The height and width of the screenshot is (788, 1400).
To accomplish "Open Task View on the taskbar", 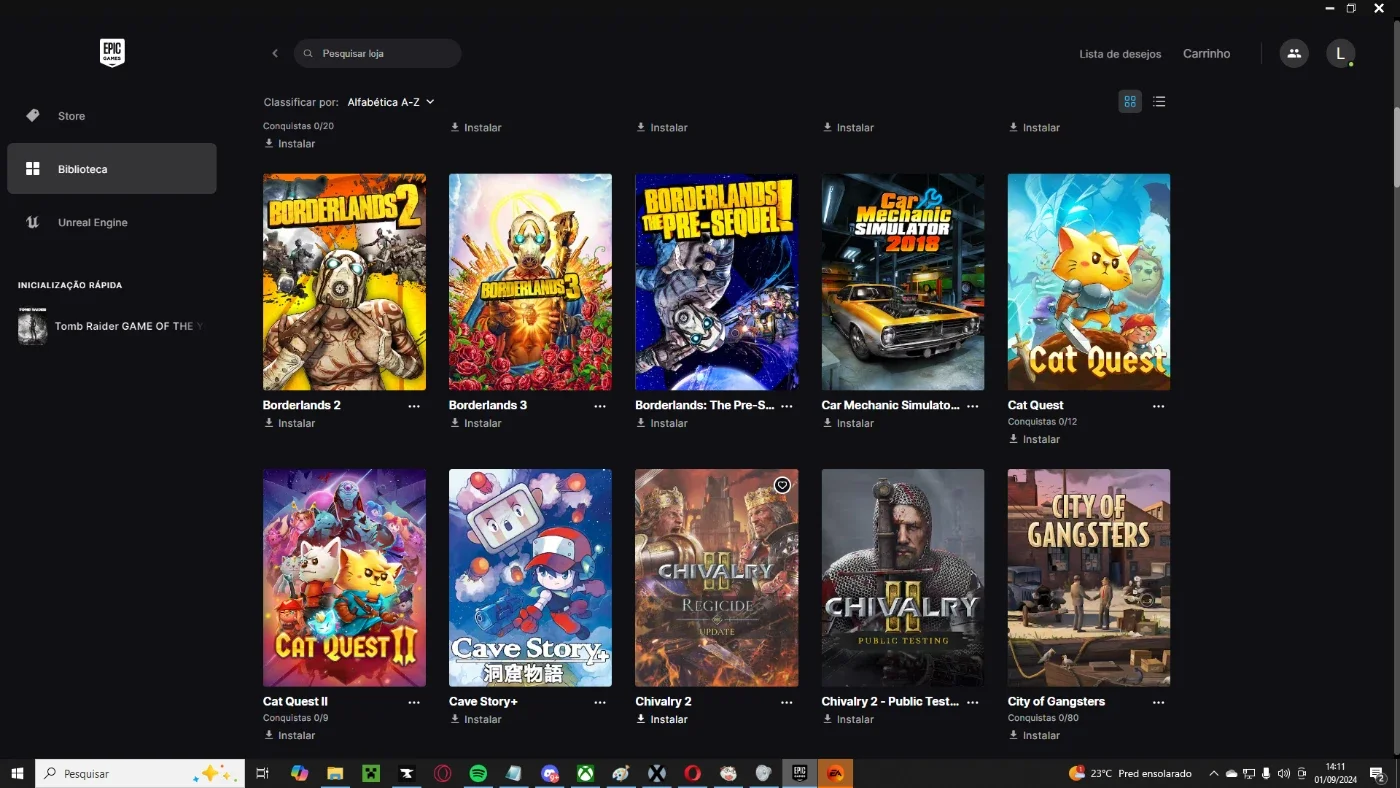I will pos(263,773).
